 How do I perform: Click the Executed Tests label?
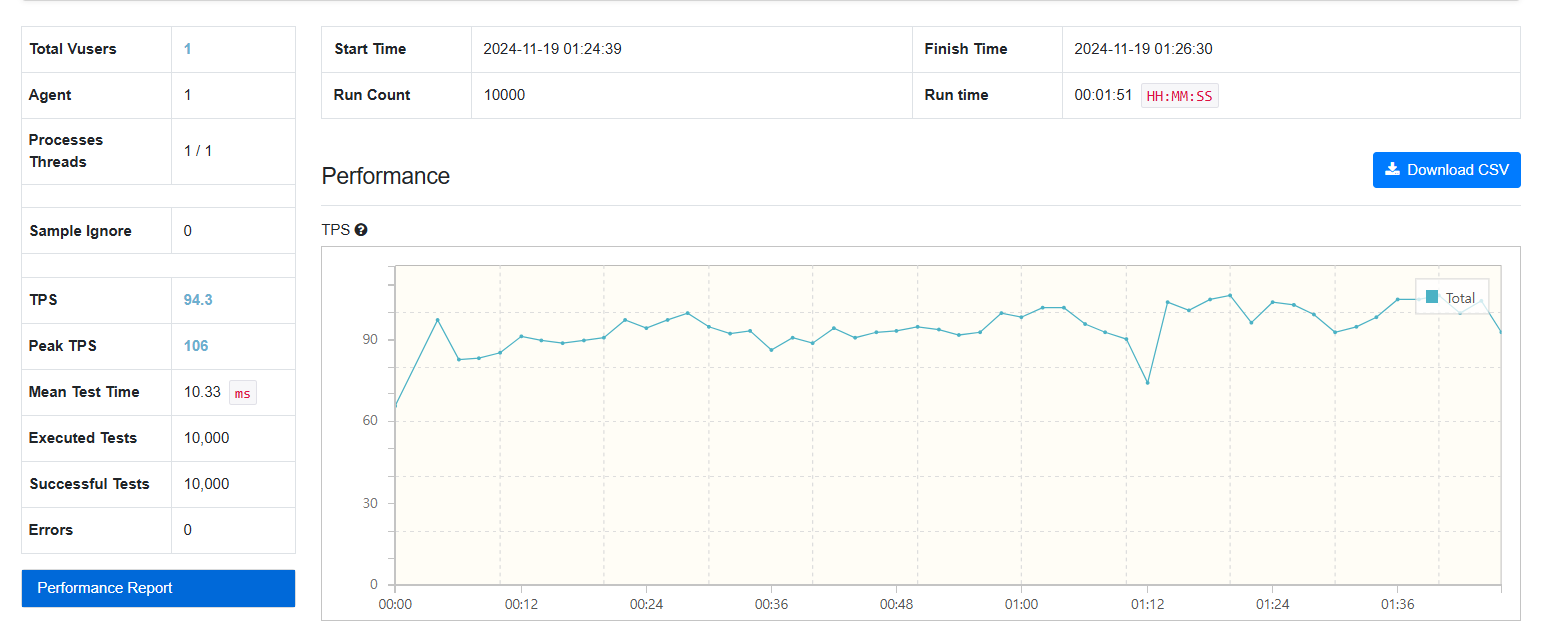coord(83,438)
